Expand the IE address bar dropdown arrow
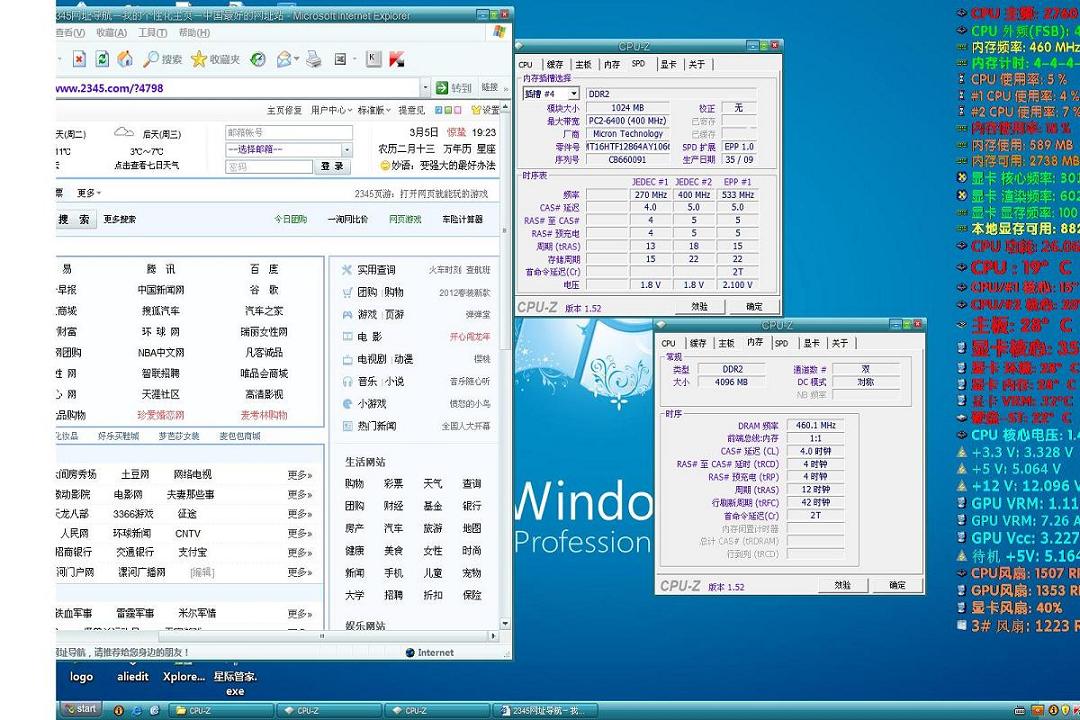 [x=425, y=88]
